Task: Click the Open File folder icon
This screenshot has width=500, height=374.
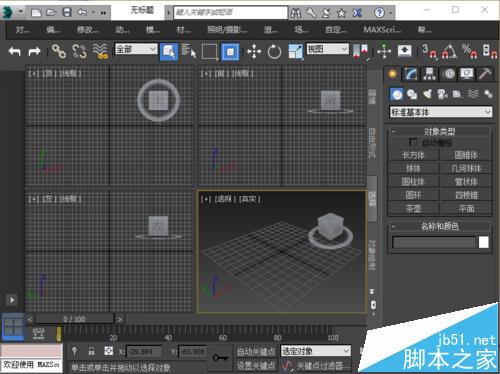Action: tap(51, 13)
